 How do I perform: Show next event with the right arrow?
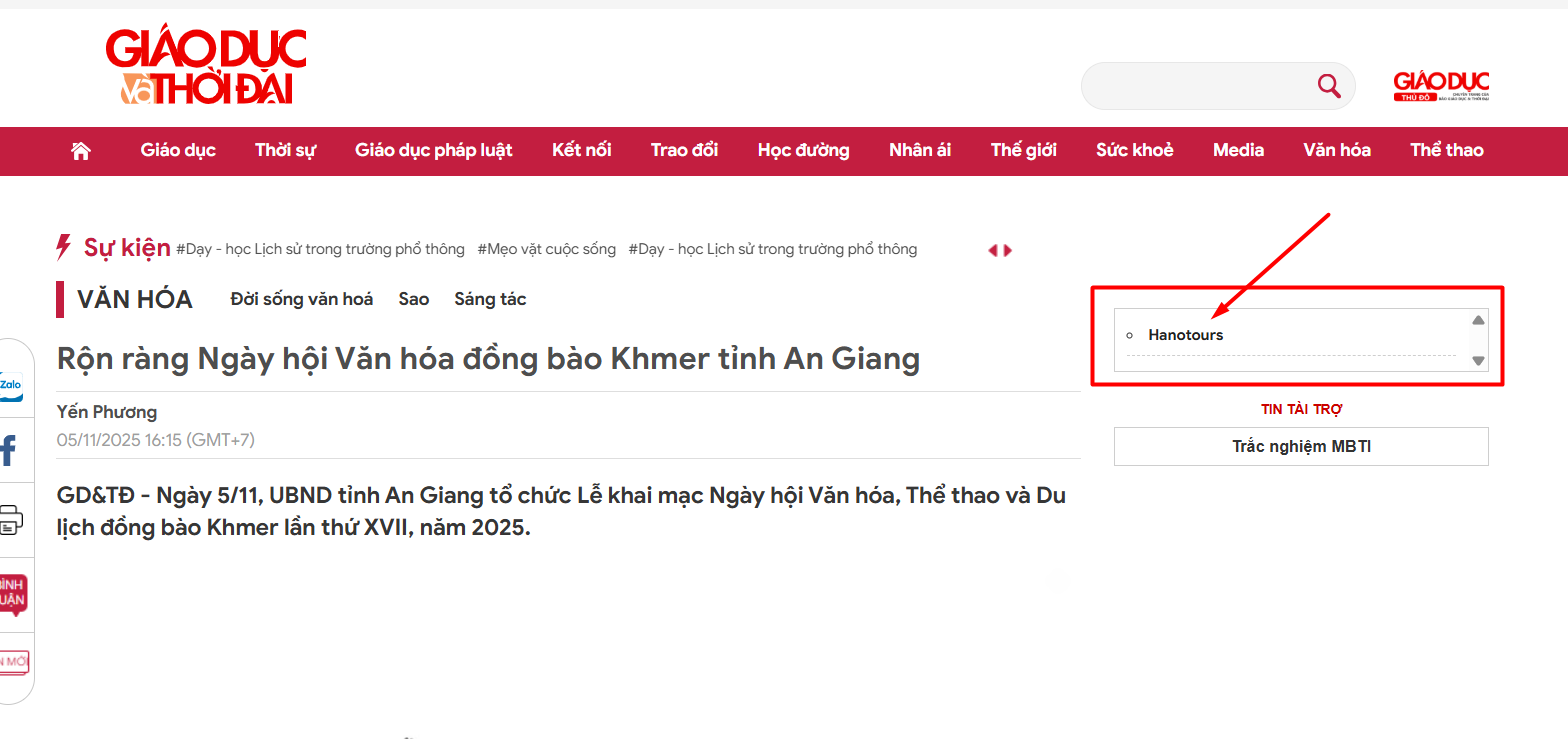tap(1008, 250)
